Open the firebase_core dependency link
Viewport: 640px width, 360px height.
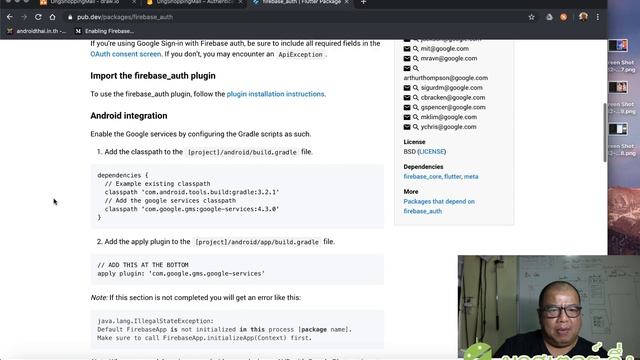pyautogui.click(x=422, y=177)
